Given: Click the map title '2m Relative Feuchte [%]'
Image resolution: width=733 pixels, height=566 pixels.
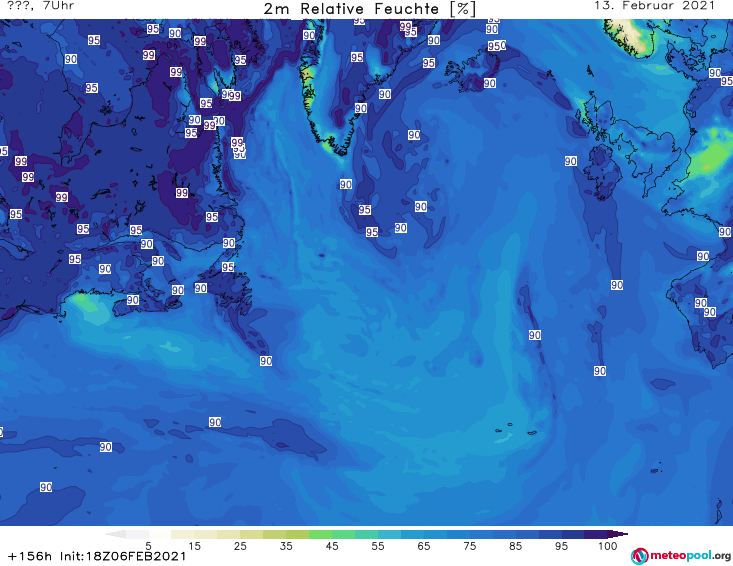Looking at the screenshot, I should pyautogui.click(x=370, y=9).
